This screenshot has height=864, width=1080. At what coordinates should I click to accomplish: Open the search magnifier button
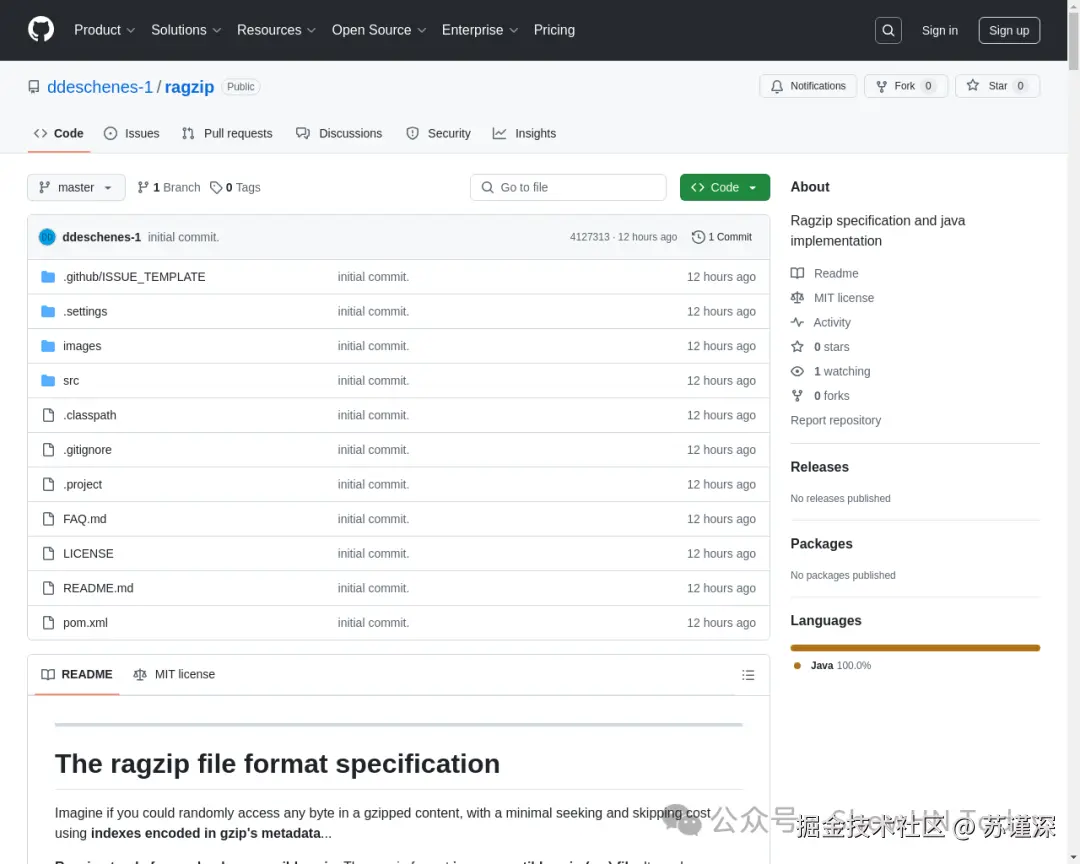(x=888, y=30)
